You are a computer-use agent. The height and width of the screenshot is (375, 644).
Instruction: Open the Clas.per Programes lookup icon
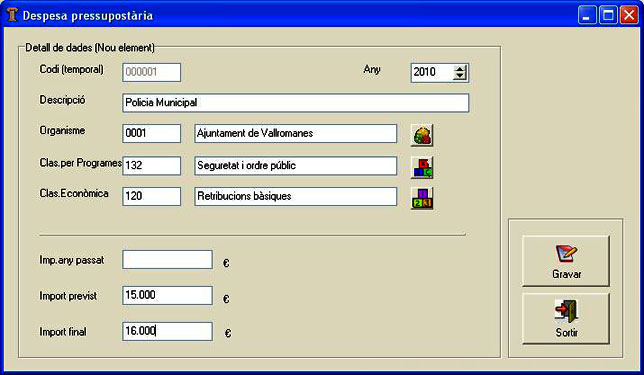[422, 167]
